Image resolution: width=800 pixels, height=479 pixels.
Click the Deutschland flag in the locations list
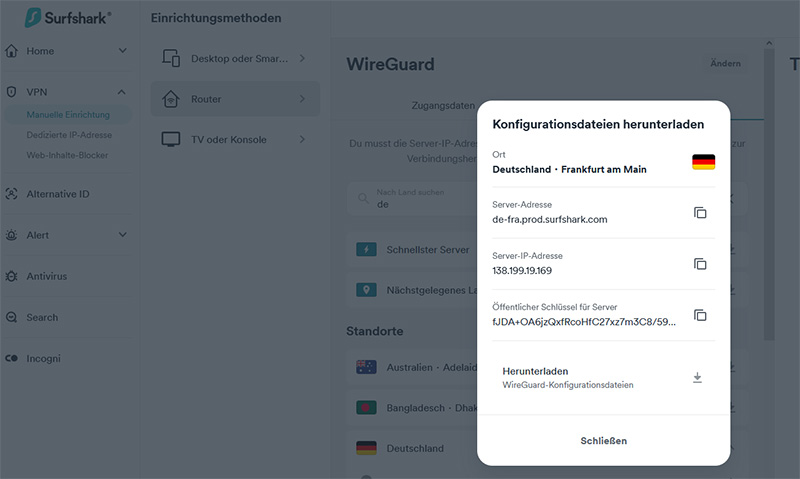366,448
